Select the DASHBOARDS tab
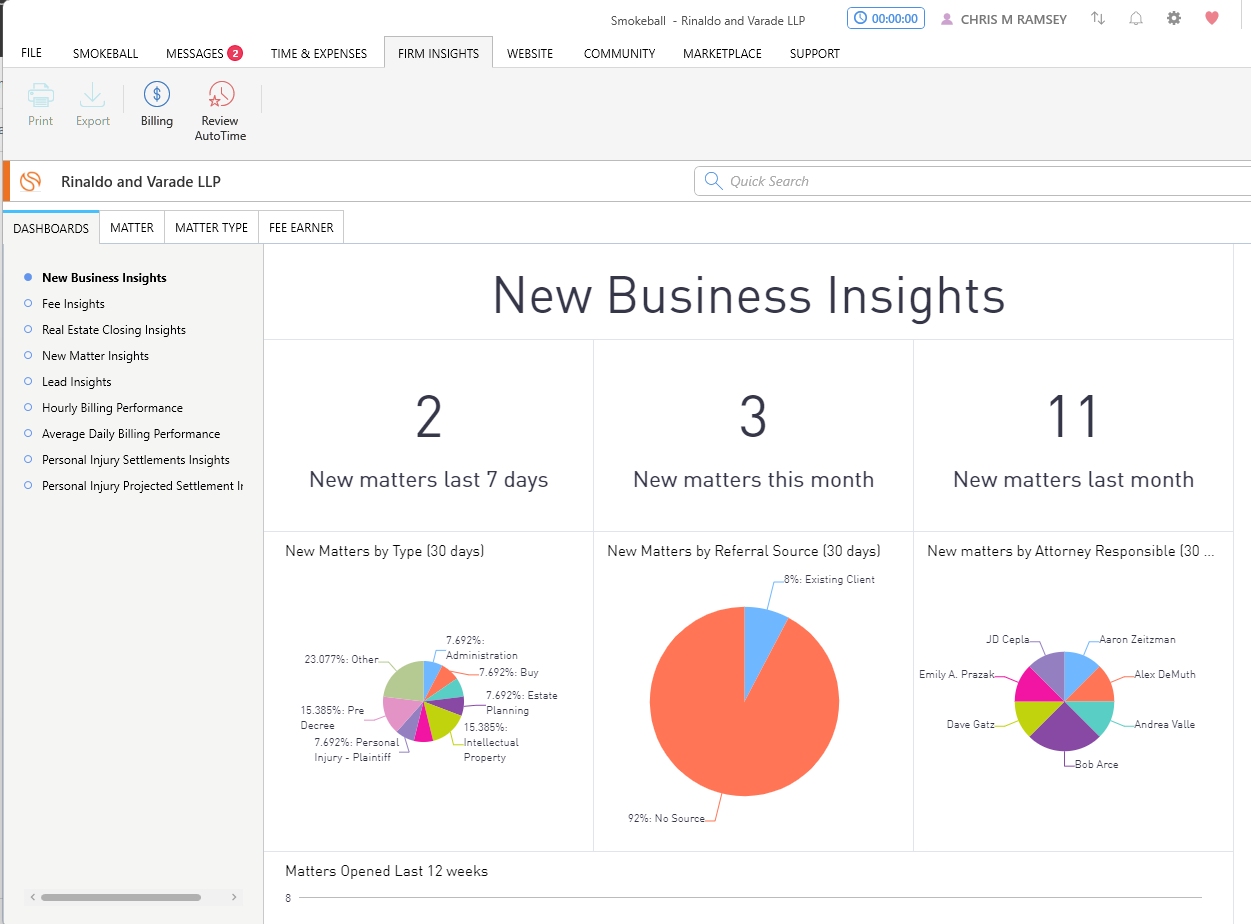Viewport: 1251px width, 924px height. pos(51,228)
